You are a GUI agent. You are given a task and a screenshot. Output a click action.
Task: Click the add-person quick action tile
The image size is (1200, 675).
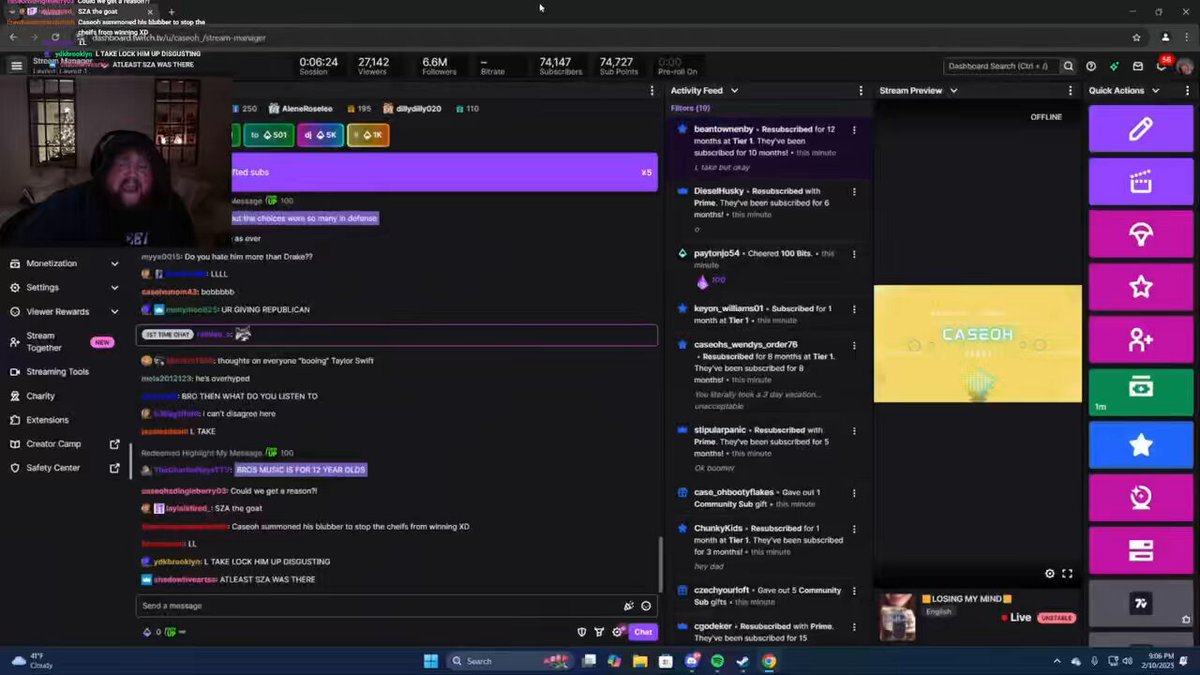(1140, 340)
